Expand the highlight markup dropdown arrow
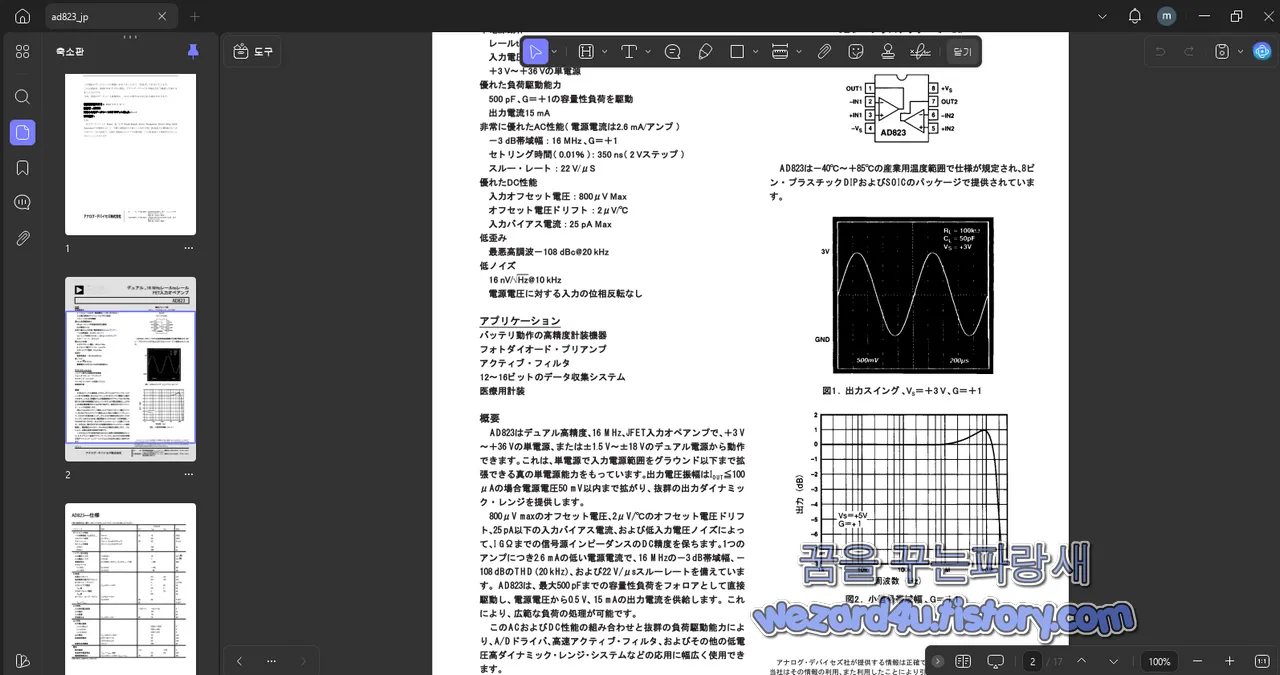This screenshot has width=1280, height=675. click(604, 51)
